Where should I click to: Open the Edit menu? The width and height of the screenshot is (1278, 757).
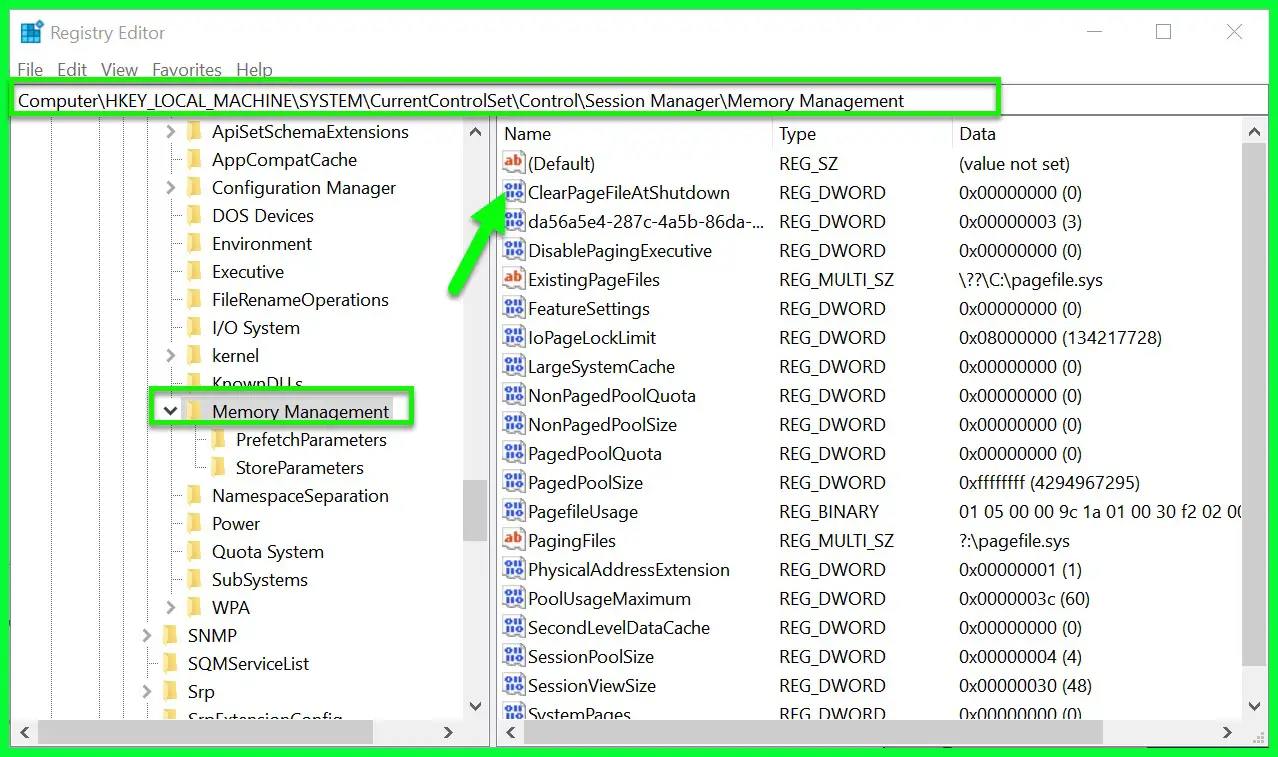click(x=72, y=69)
